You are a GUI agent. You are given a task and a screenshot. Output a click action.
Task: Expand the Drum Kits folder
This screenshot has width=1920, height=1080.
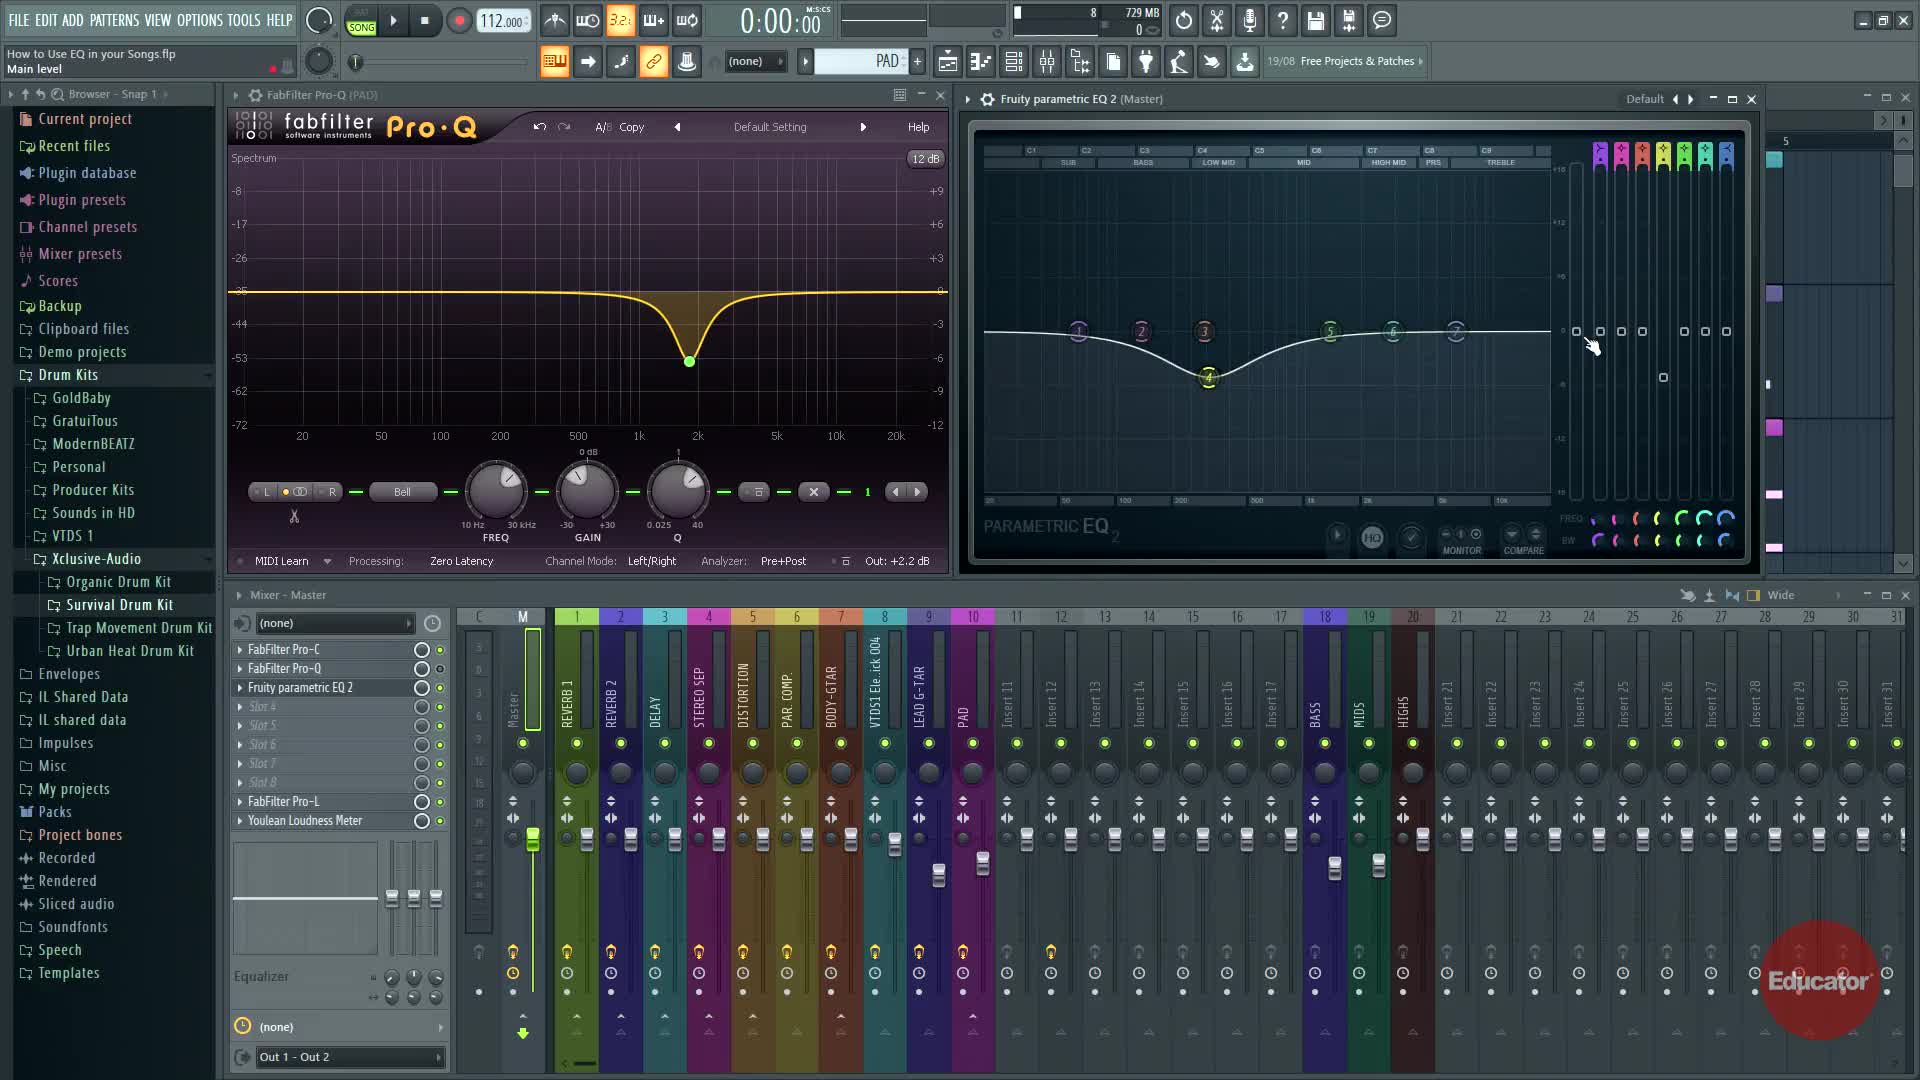67,375
